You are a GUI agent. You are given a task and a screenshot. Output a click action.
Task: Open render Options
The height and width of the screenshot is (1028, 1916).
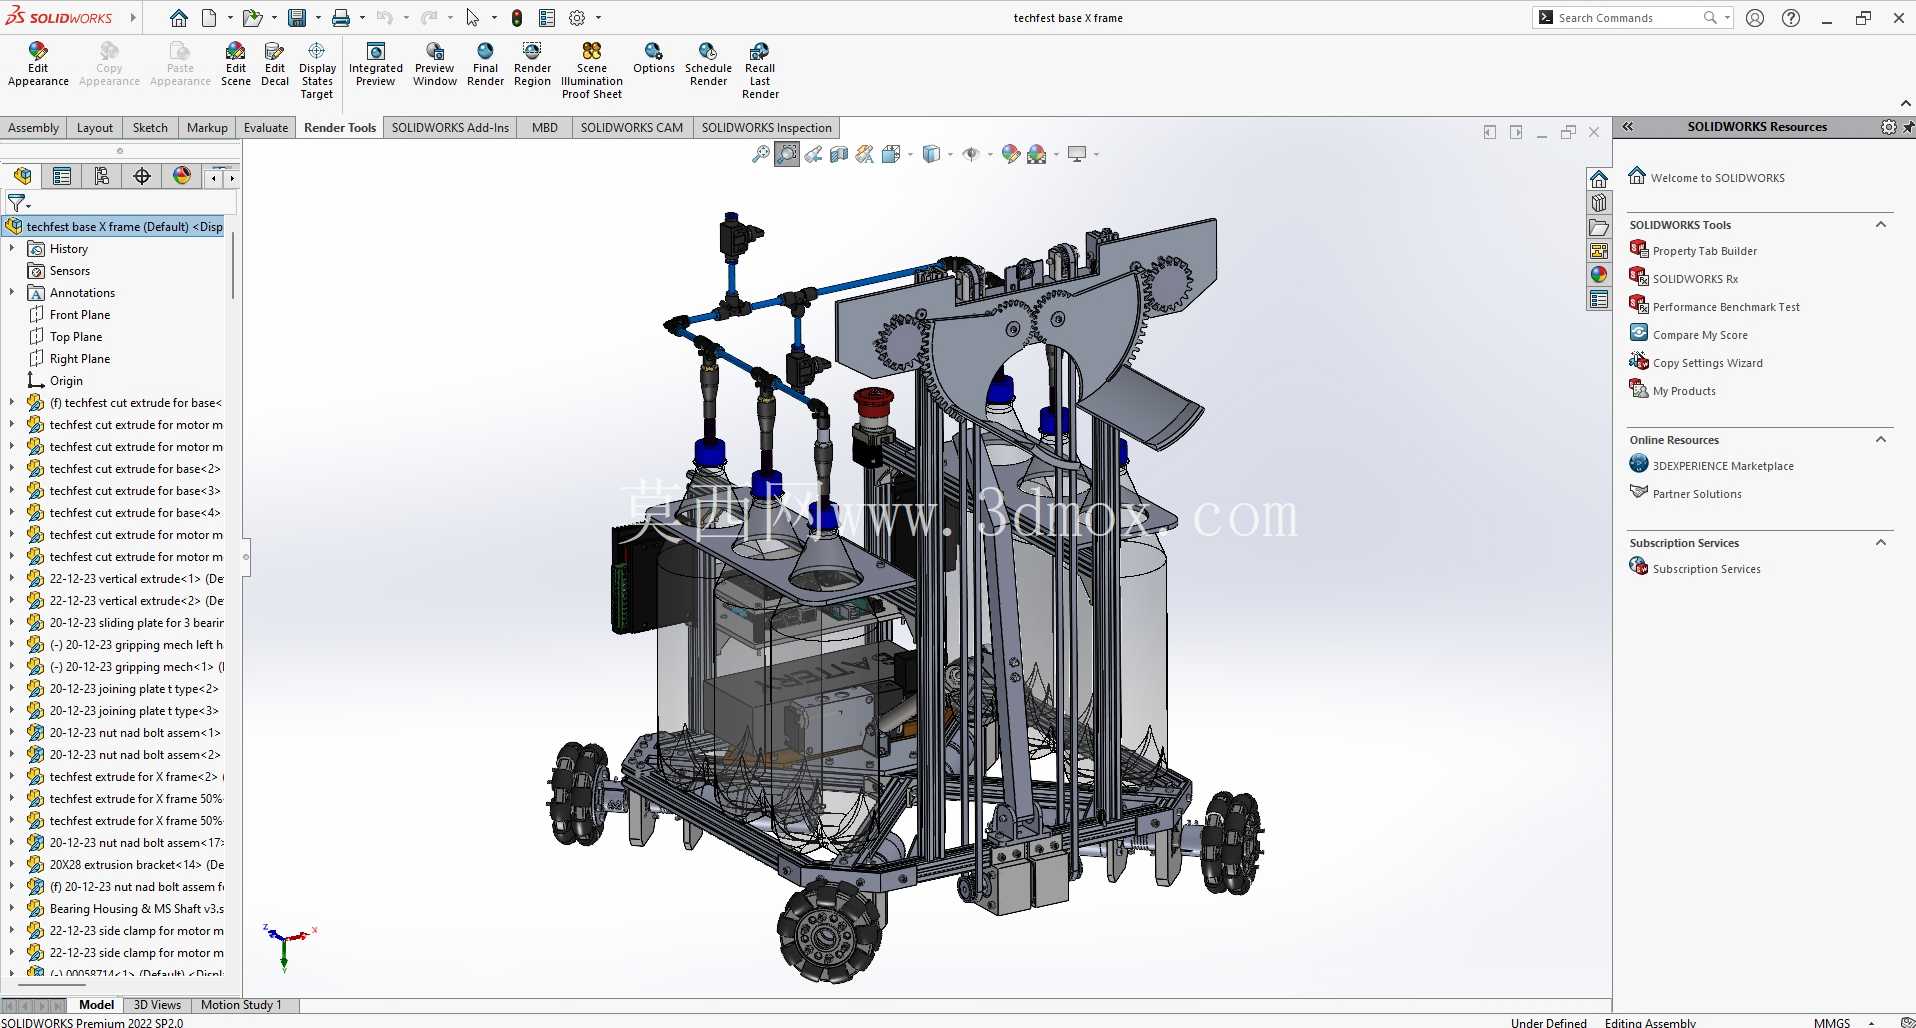654,58
